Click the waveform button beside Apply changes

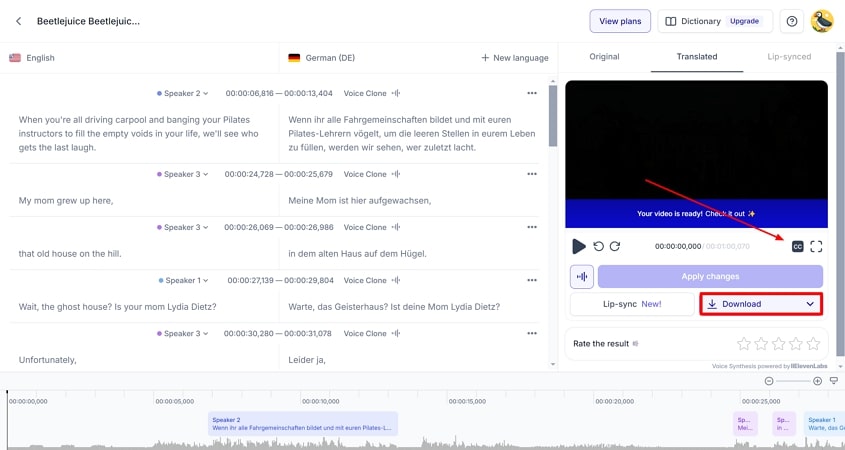point(582,276)
